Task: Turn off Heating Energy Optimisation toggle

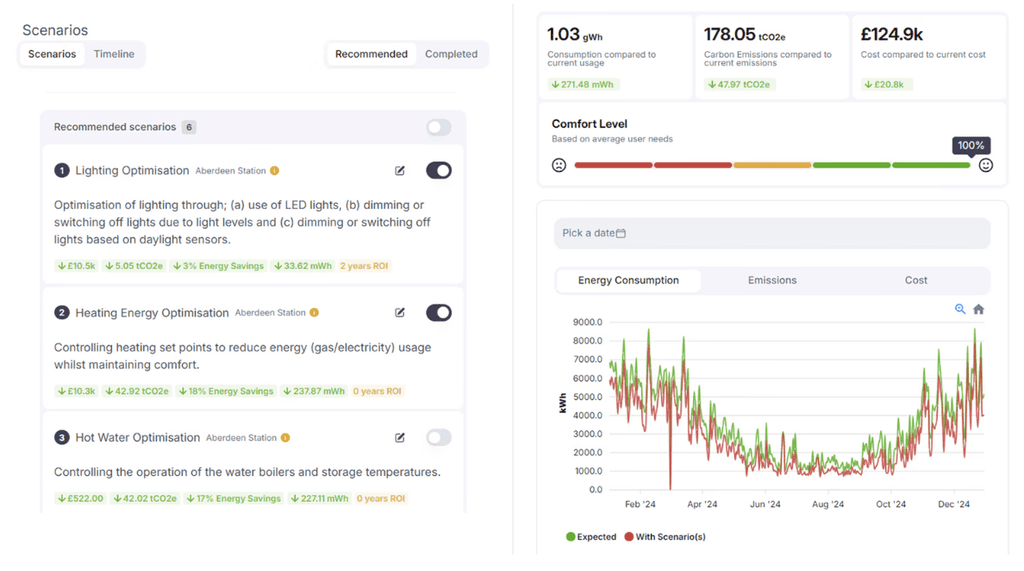Action: click(439, 313)
